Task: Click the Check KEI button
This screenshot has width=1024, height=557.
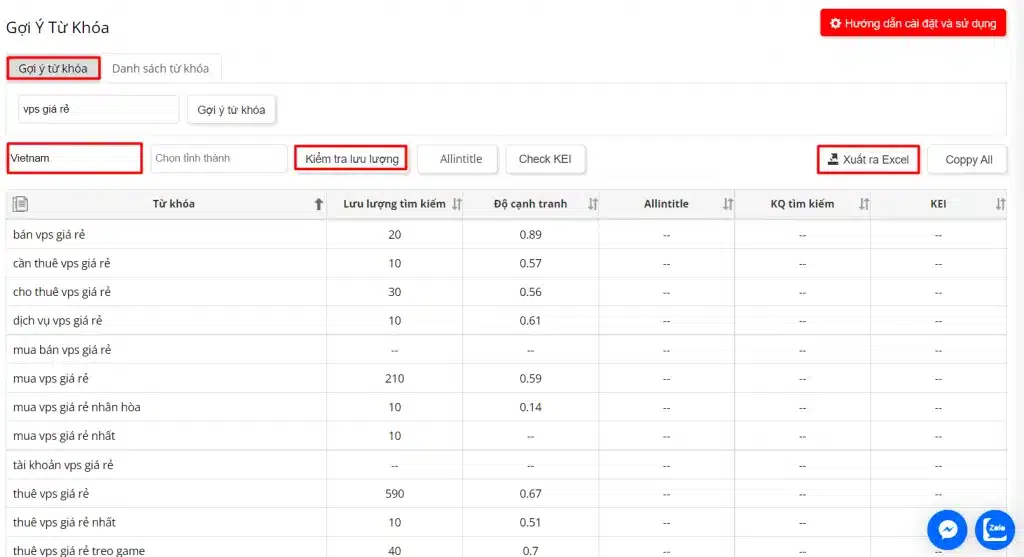Action: pyautogui.click(x=545, y=159)
